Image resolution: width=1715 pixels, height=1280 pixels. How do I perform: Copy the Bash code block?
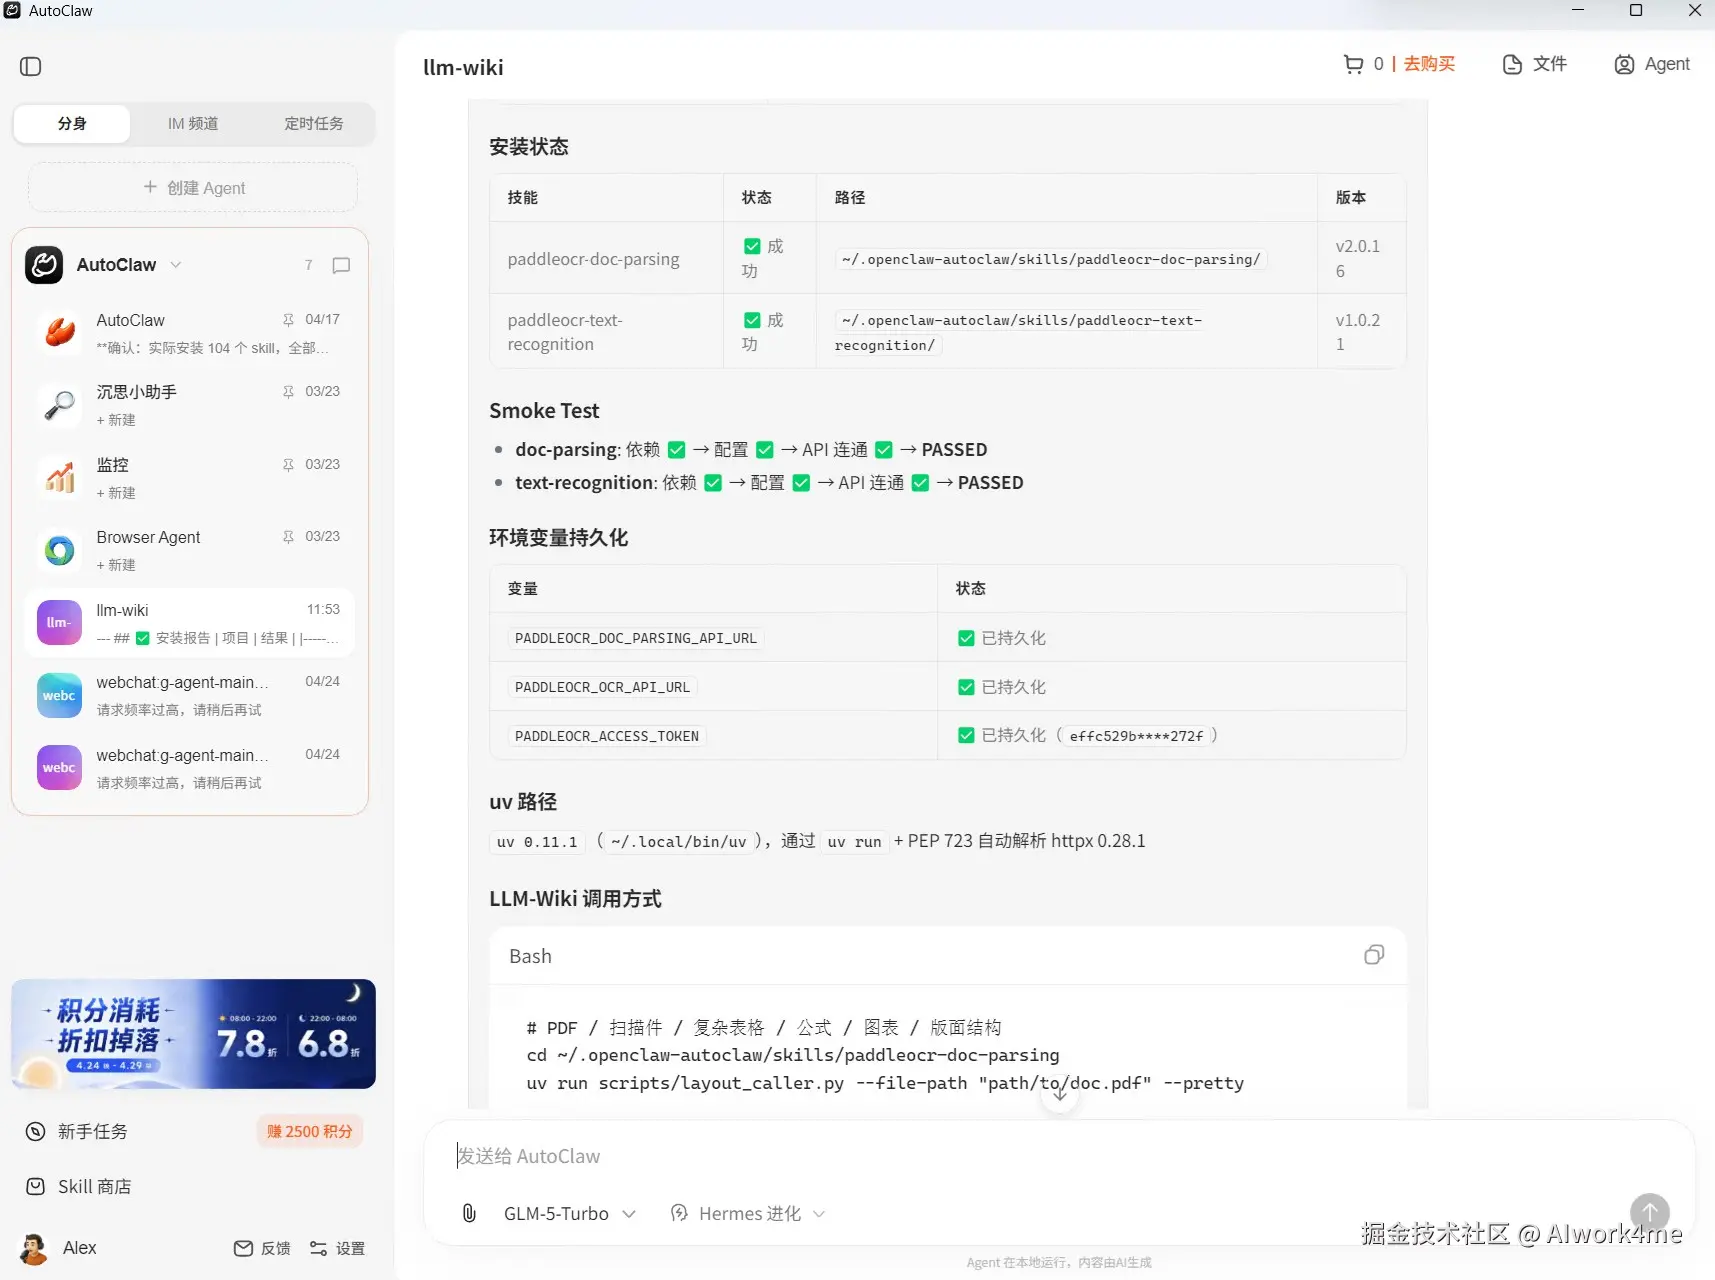[1374, 955]
